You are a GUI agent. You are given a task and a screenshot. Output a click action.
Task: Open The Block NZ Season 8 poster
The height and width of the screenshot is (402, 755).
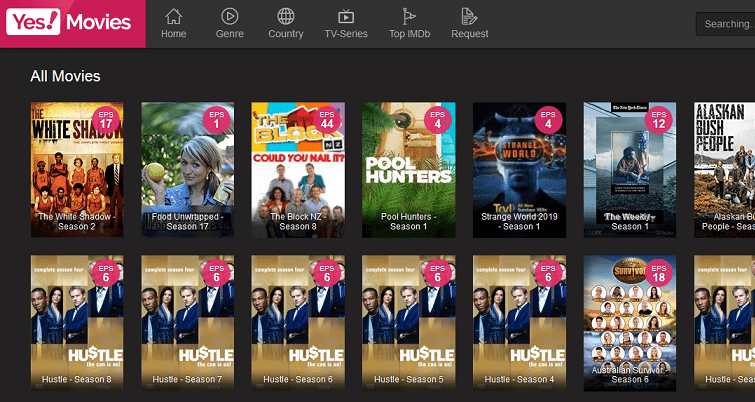pos(298,169)
